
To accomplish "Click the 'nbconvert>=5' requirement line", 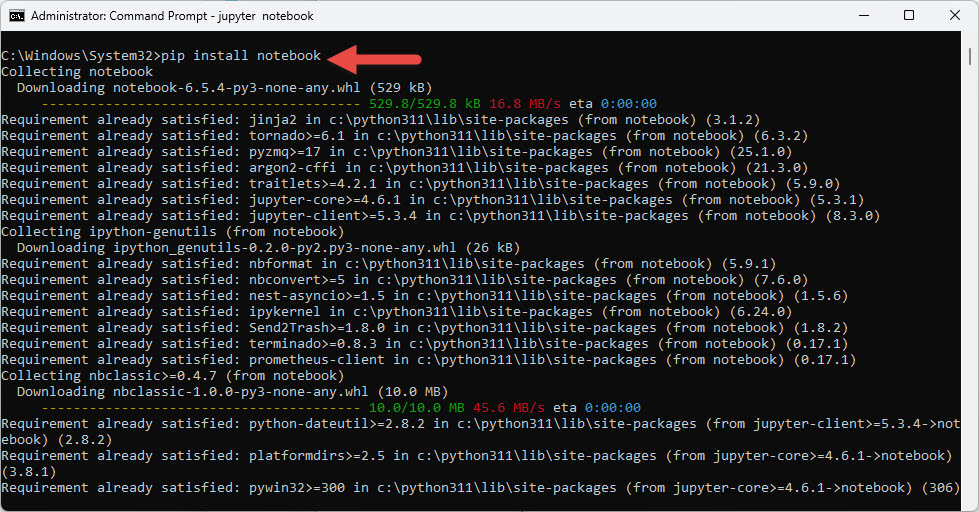I will click(x=405, y=280).
